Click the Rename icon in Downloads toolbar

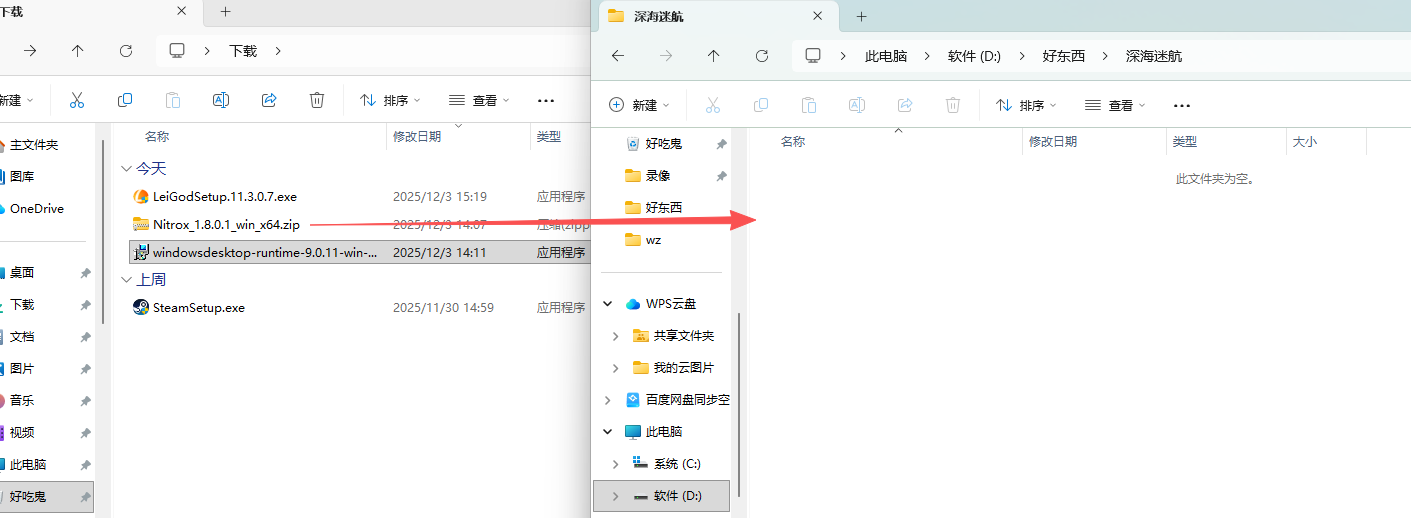point(221,100)
